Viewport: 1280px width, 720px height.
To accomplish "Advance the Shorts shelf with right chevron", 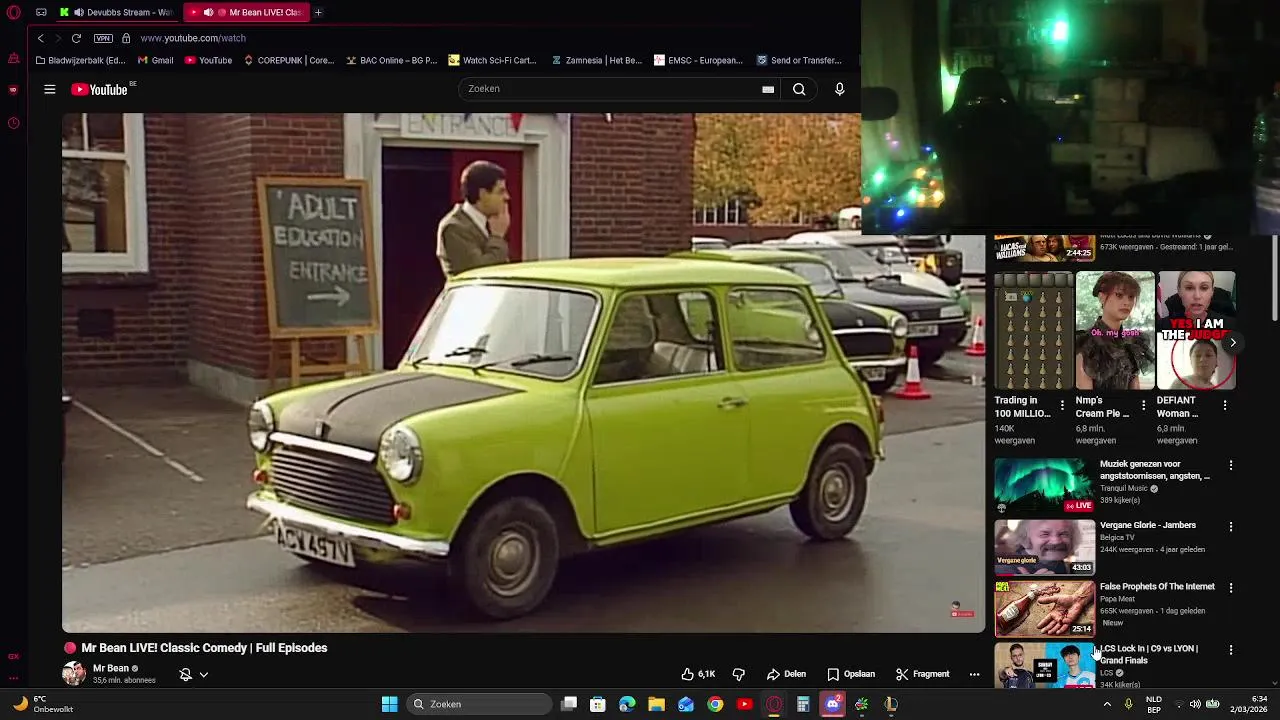I will (1233, 342).
